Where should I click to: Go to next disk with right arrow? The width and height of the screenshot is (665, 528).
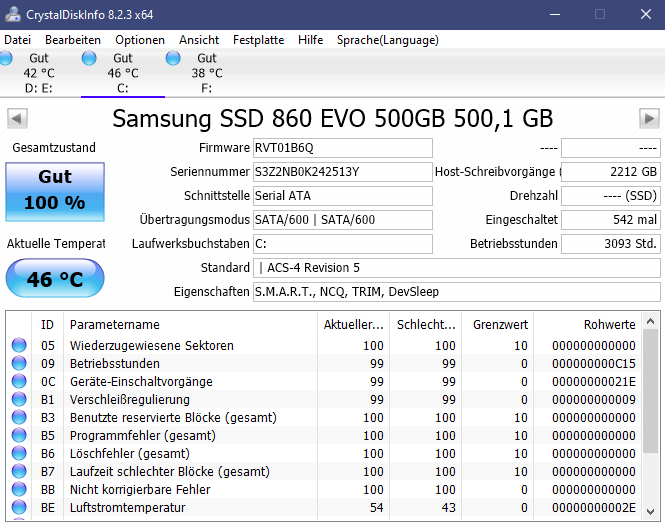pyautogui.click(x=649, y=119)
